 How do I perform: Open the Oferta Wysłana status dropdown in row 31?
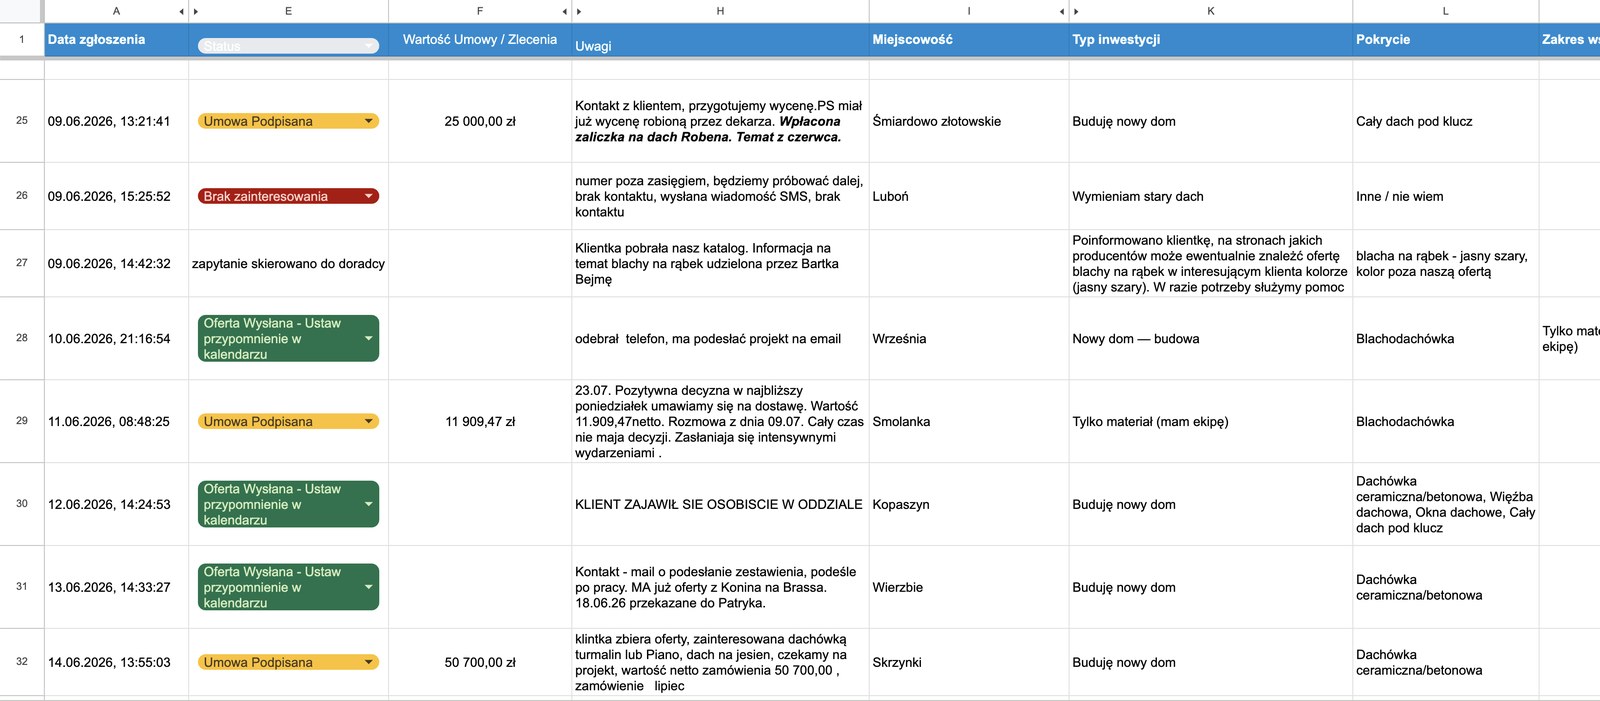pos(369,587)
